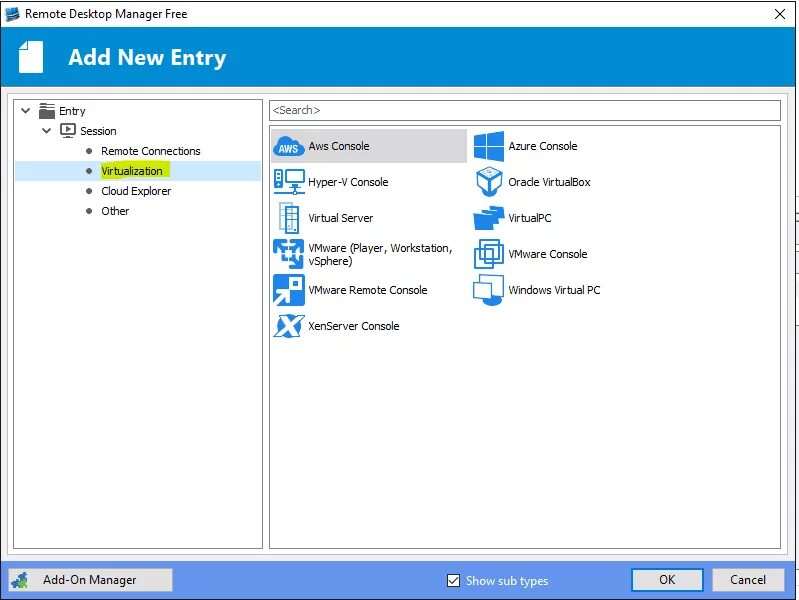This screenshot has width=799, height=600.
Task: Click the VMware Console text label
Action: [x=548, y=254]
